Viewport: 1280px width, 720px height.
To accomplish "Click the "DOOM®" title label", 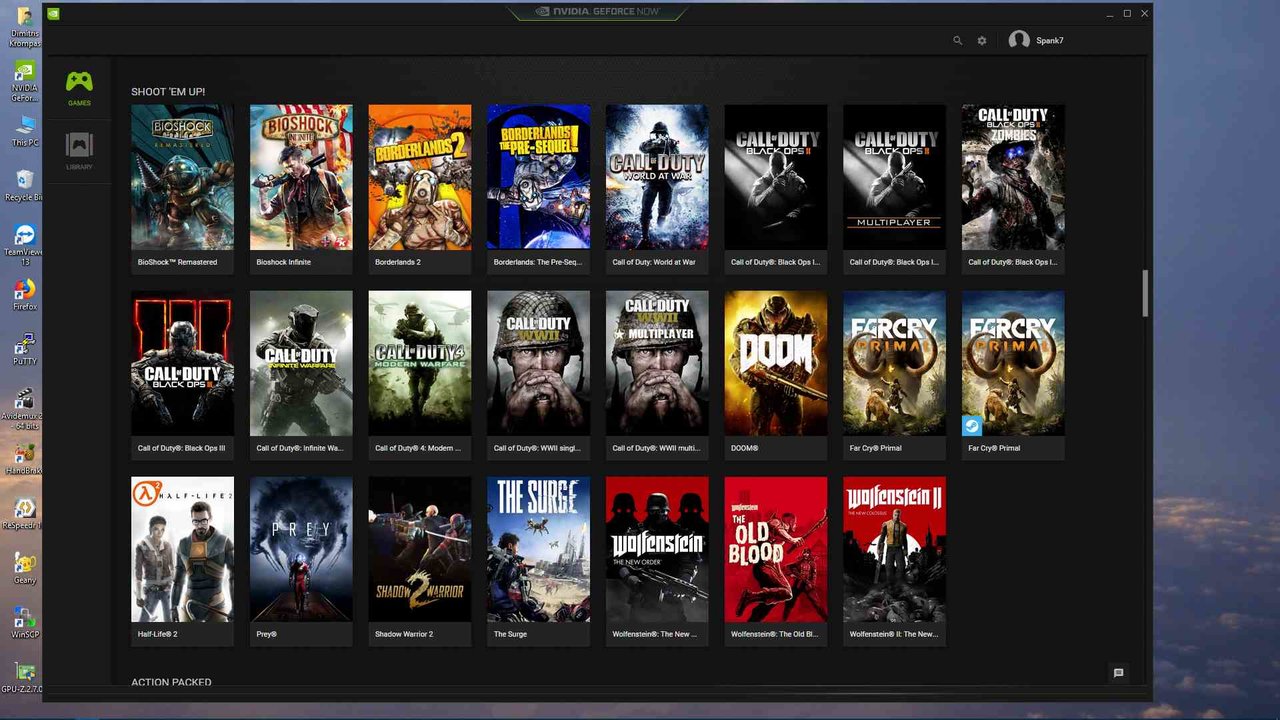I will tap(745, 448).
